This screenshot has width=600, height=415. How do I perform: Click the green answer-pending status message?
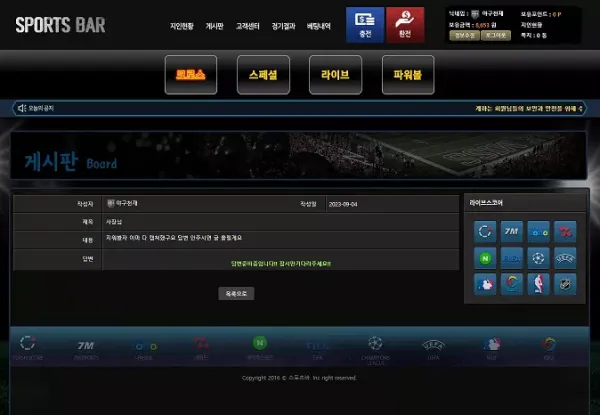(281, 264)
